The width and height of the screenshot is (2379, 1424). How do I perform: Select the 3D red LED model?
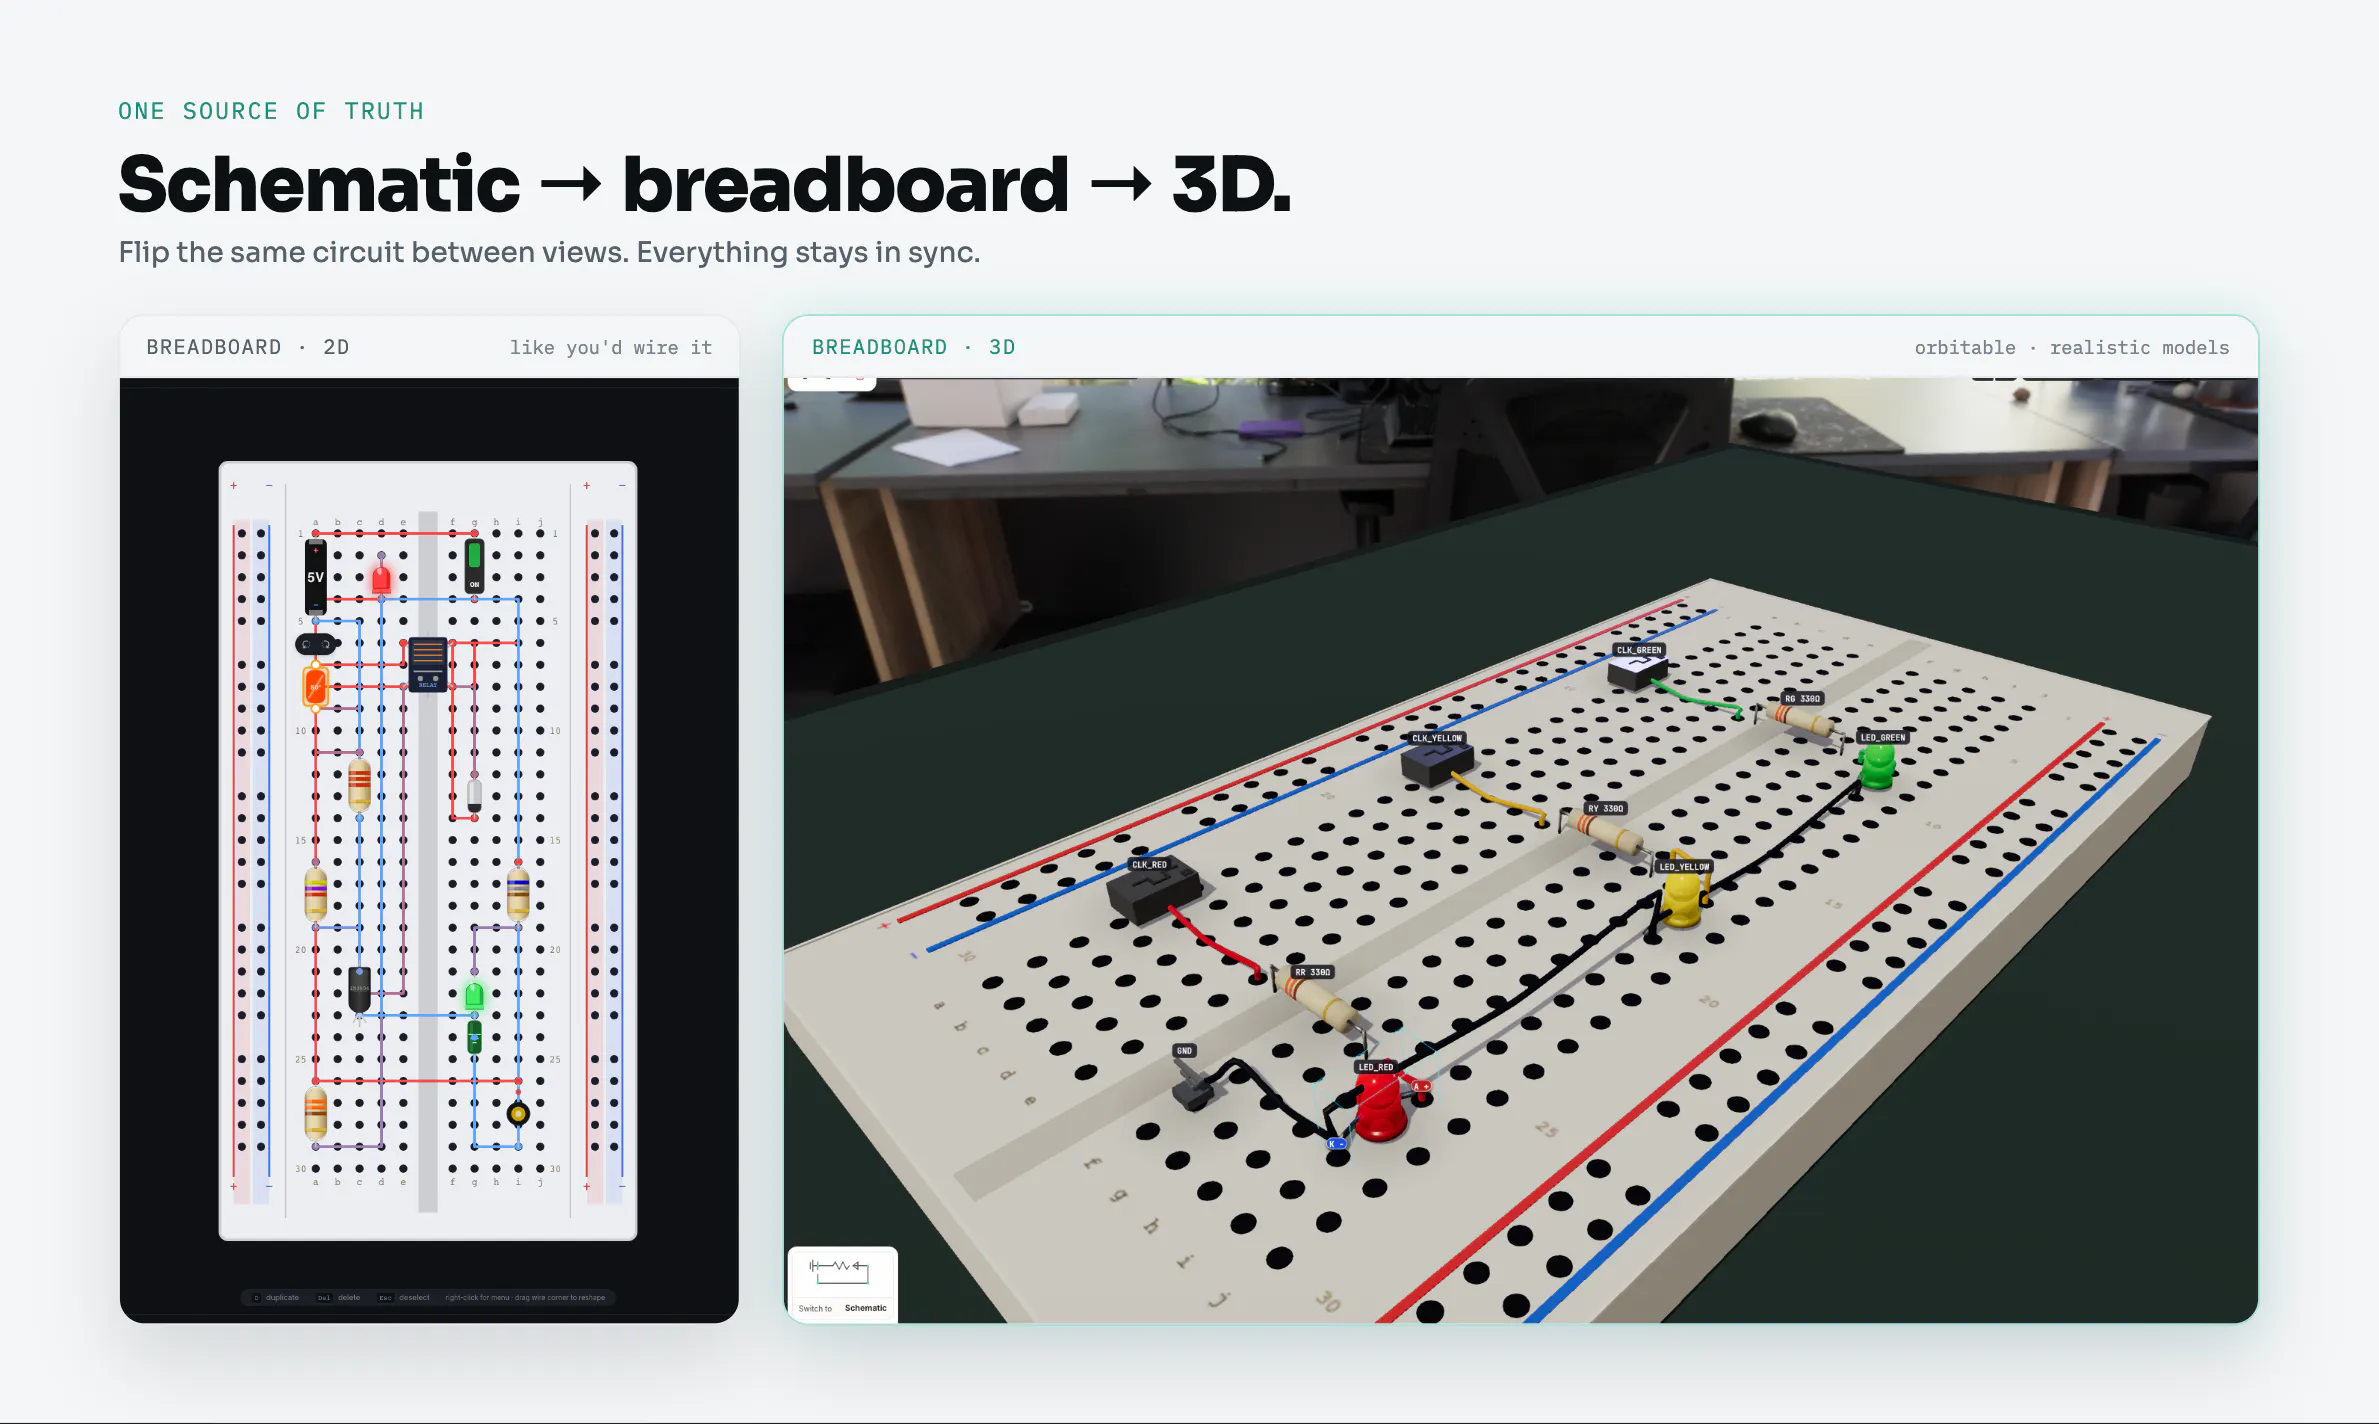coord(1381,1108)
